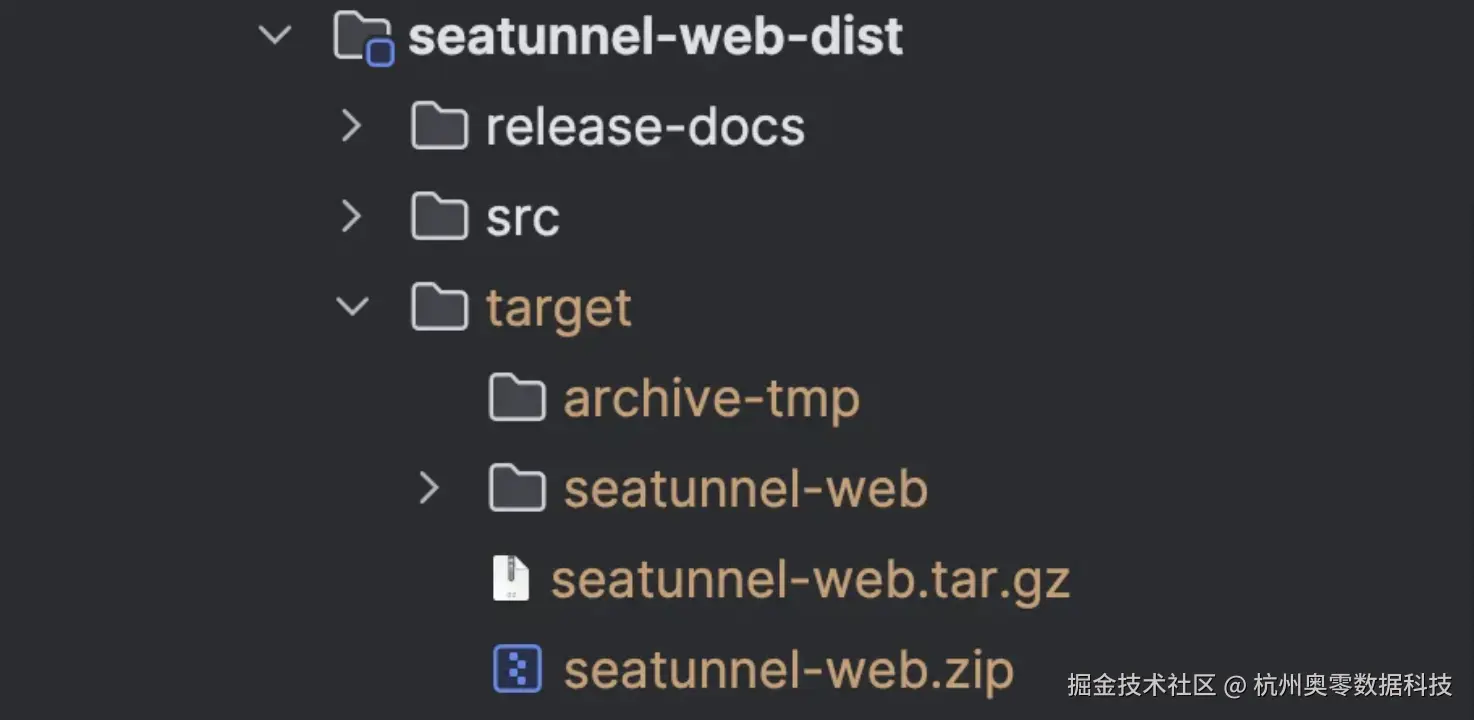Expand the seatunnel-web folder chevron
Image resolution: width=1474 pixels, height=720 pixels.
[x=429, y=488]
